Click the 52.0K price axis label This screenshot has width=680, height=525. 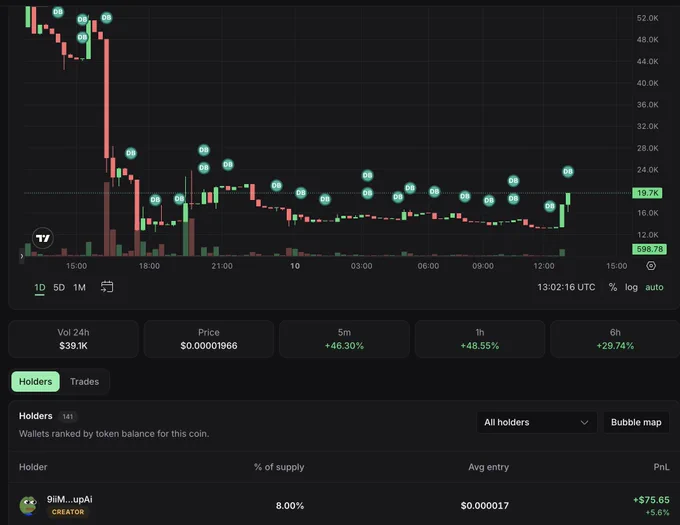click(647, 18)
